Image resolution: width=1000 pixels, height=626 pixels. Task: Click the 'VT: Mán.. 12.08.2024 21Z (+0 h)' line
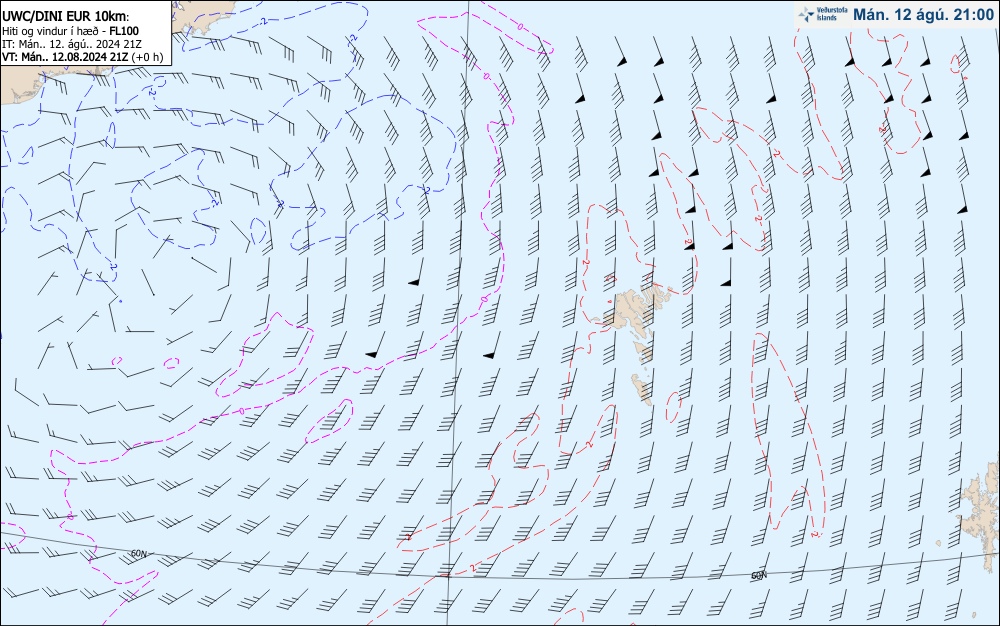(82, 57)
